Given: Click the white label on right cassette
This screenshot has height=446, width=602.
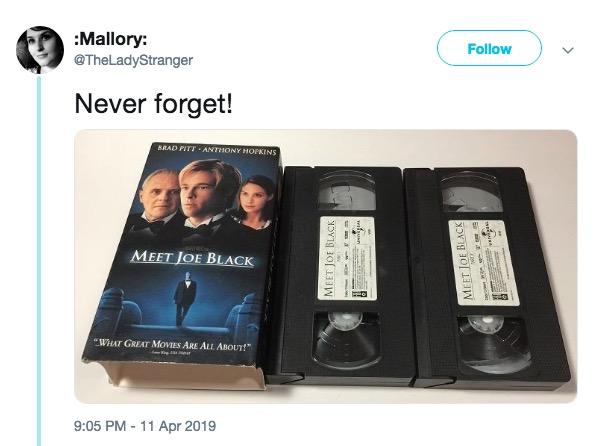Looking at the screenshot, I should pos(483,263).
